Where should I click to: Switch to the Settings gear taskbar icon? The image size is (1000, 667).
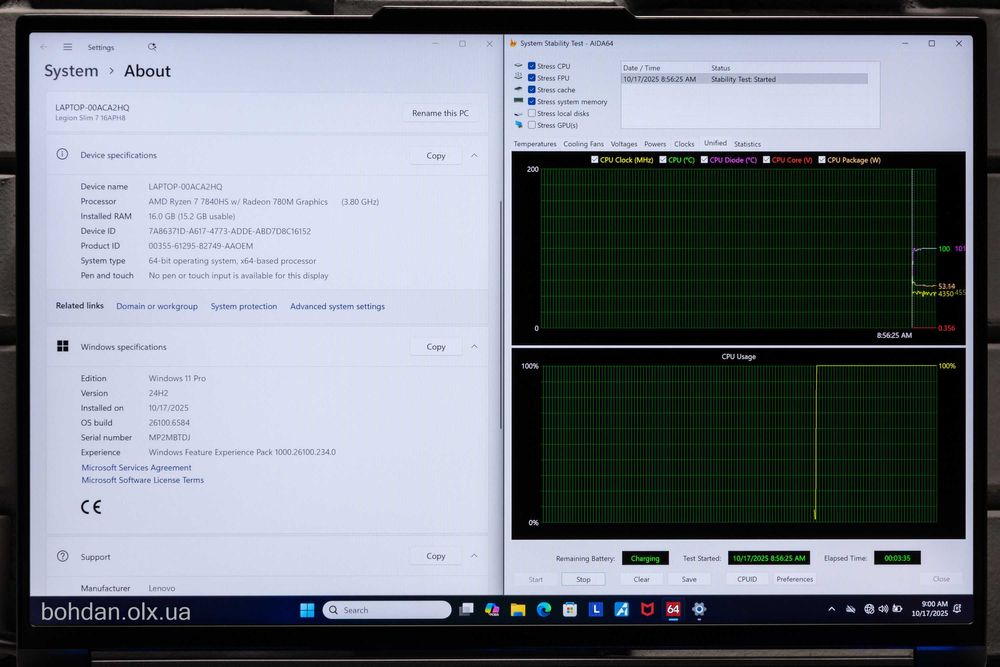(x=699, y=610)
